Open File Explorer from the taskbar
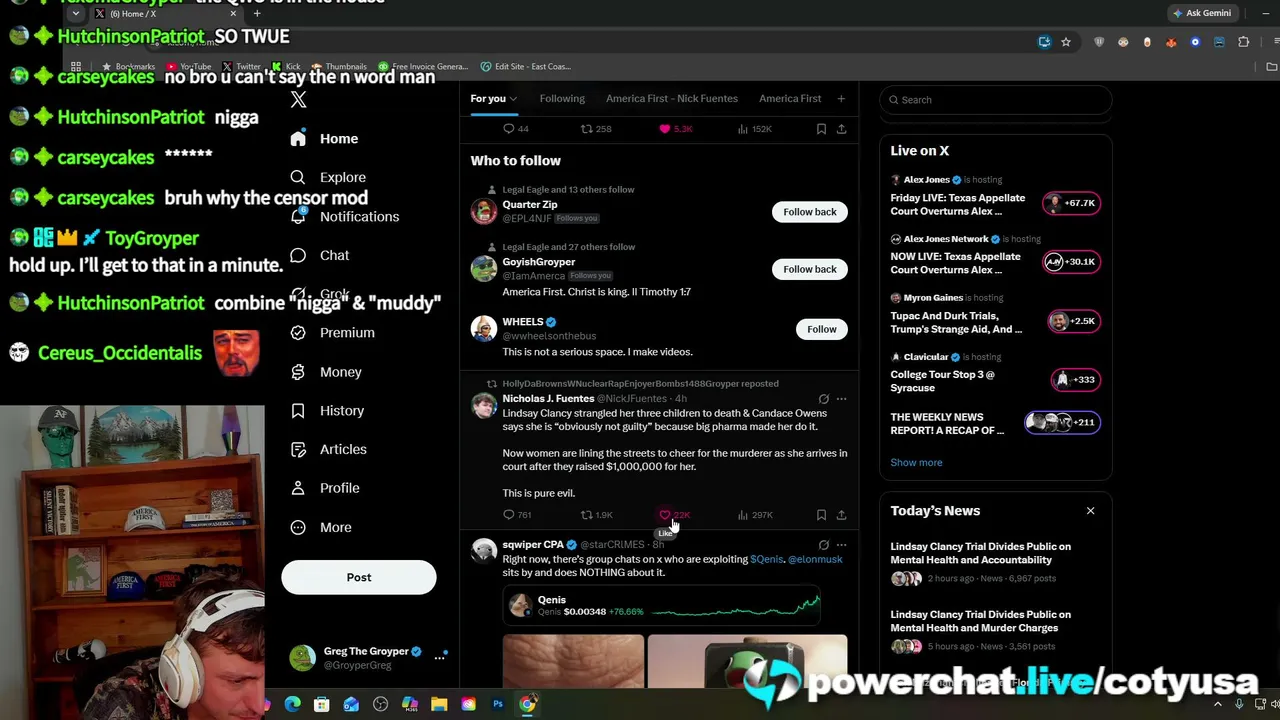 pyautogui.click(x=439, y=704)
